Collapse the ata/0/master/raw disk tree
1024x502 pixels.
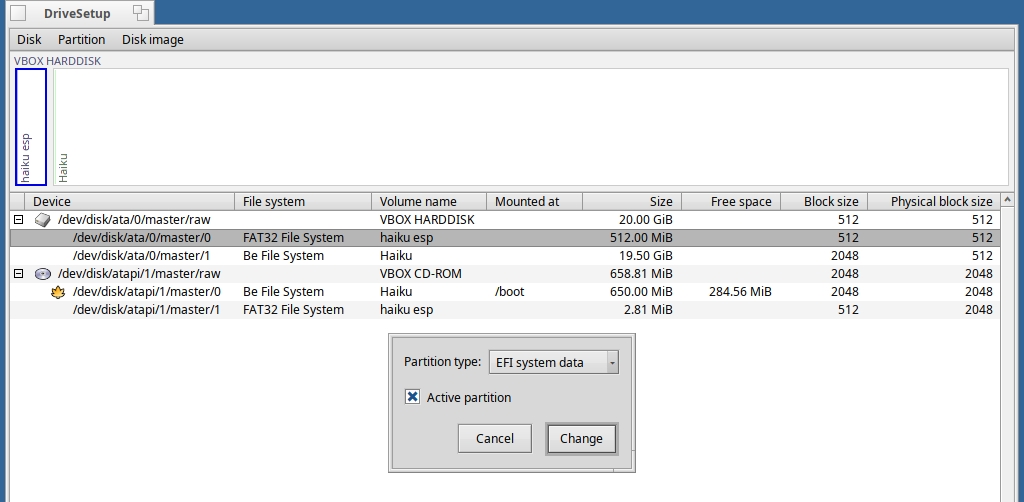click(x=18, y=220)
